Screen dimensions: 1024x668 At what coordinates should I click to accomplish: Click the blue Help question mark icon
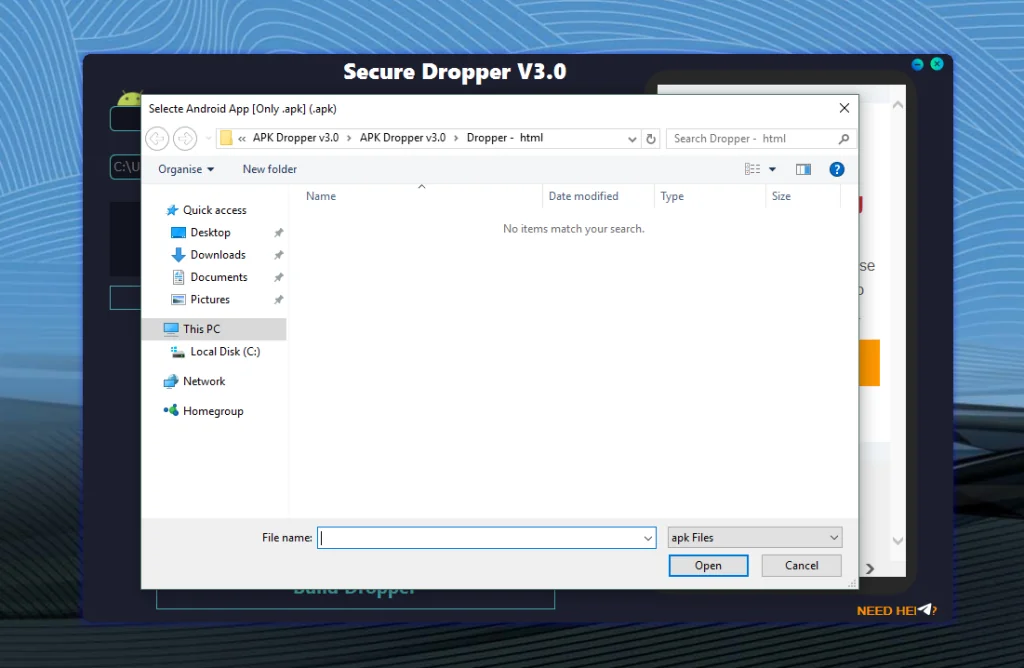pyautogui.click(x=836, y=169)
